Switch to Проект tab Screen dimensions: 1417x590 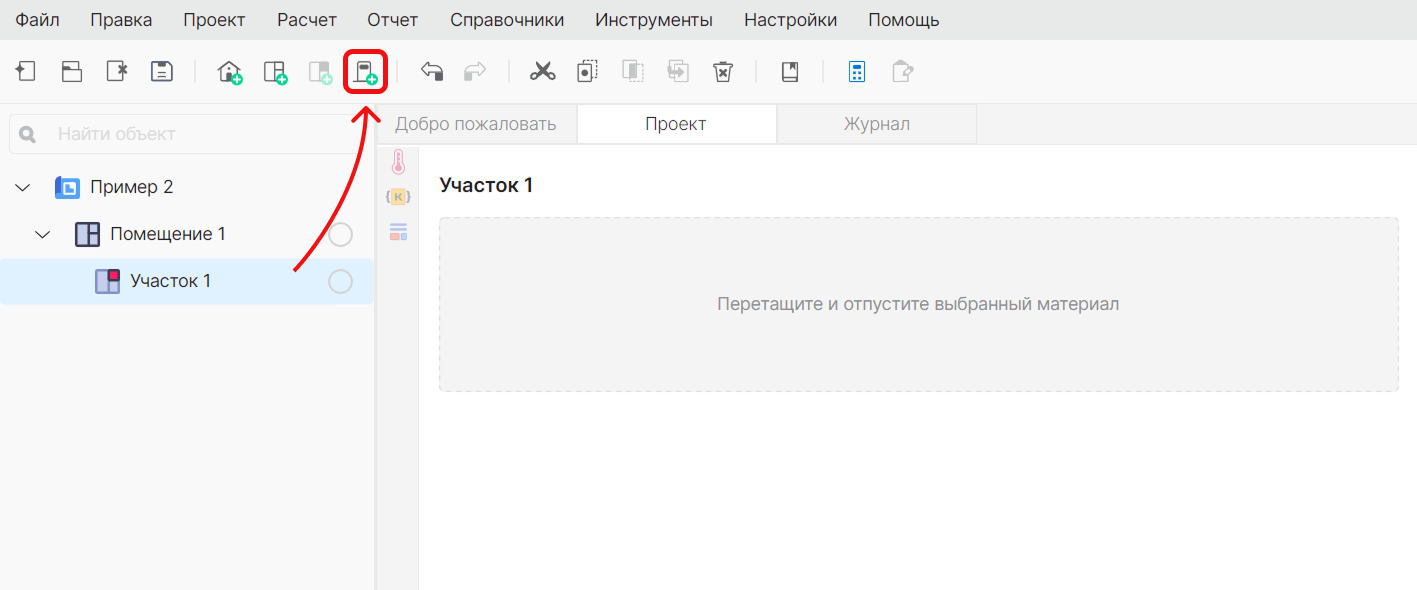click(x=676, y=124)
